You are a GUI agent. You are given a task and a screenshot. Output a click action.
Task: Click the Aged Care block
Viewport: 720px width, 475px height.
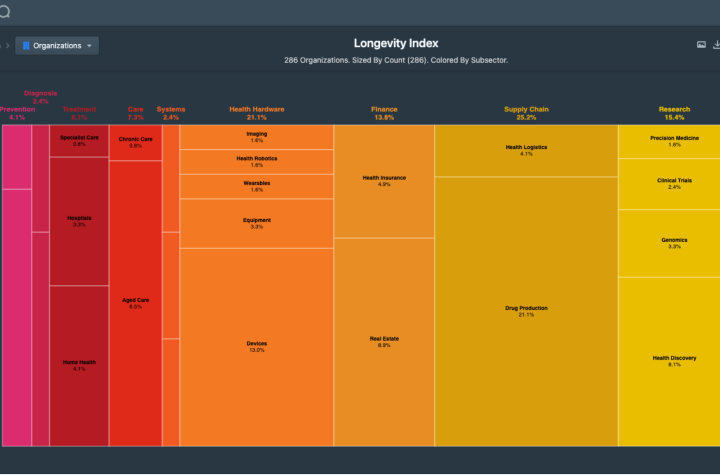point(135,303)
